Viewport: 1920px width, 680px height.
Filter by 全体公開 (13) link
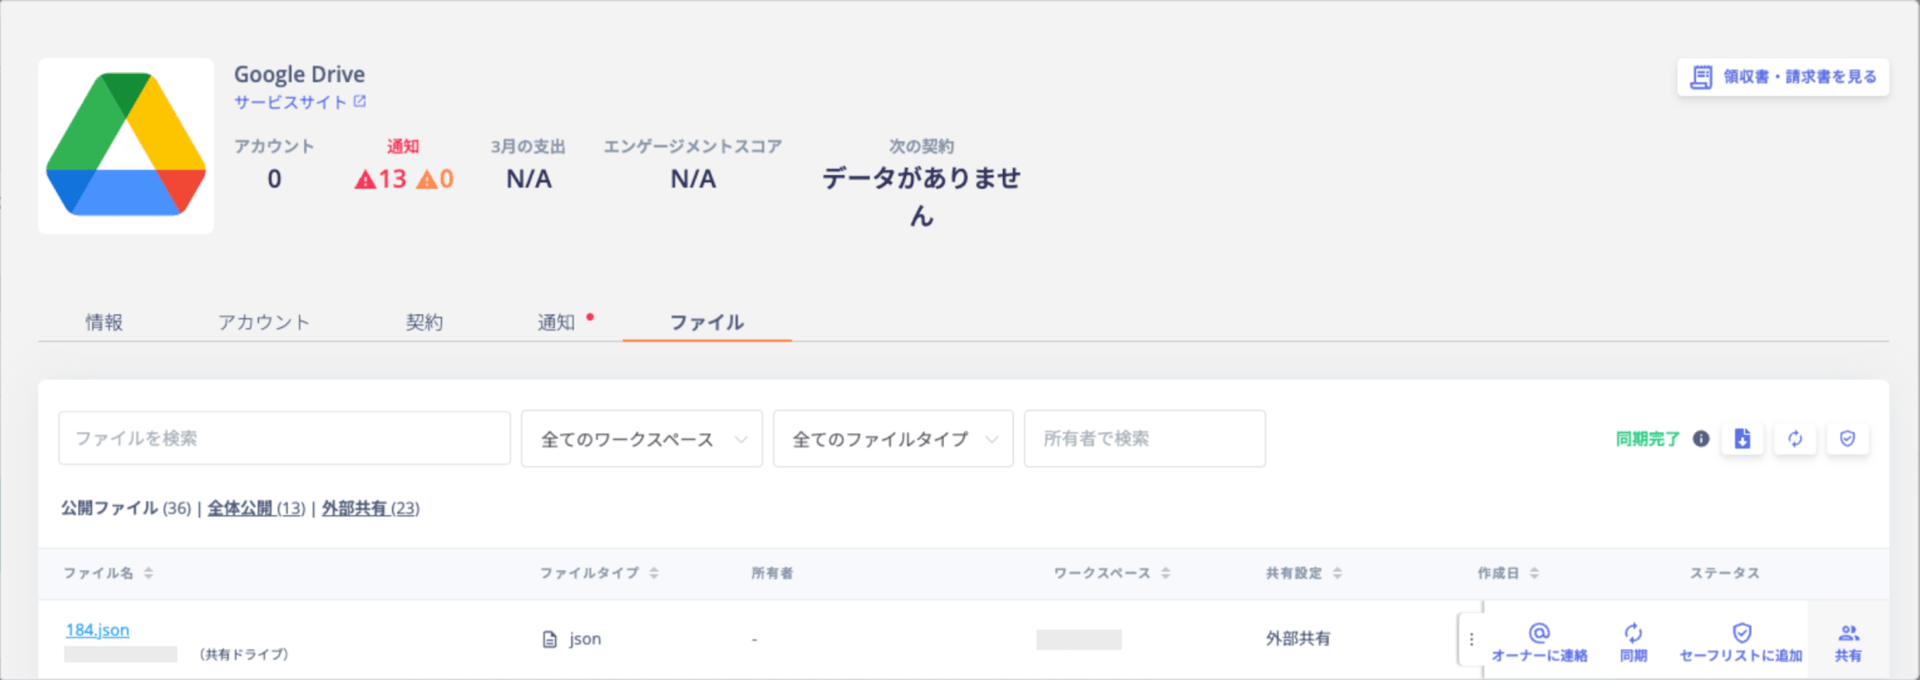point(256,508)
